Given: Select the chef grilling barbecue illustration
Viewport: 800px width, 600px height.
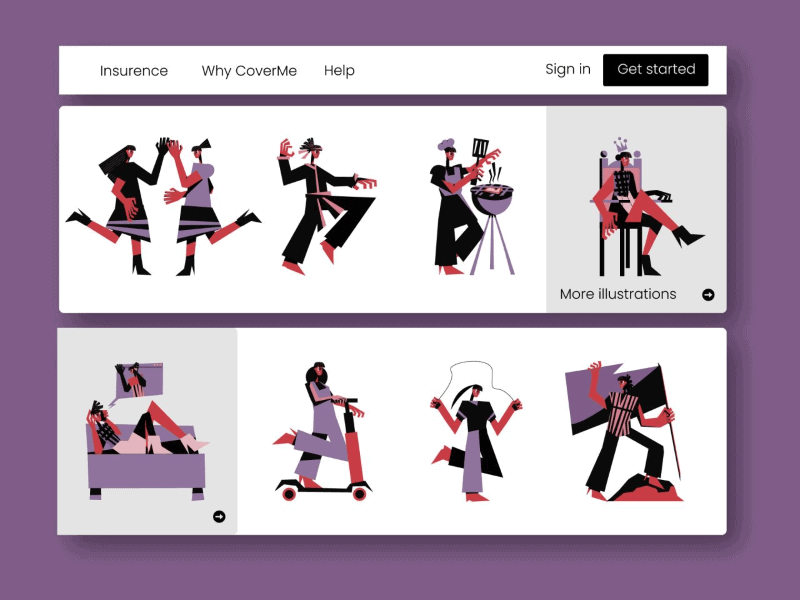Looking at the screenshot, I should [x=472, y=206].
